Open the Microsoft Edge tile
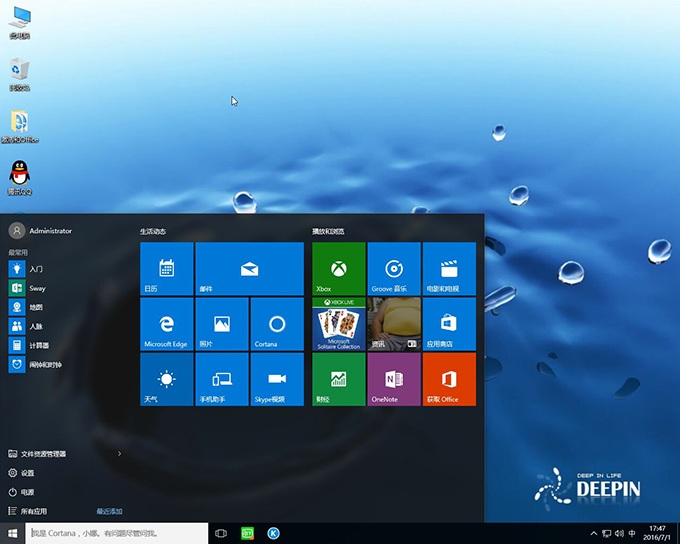Viewport: 680px width, 544px height. coord(167,324)
